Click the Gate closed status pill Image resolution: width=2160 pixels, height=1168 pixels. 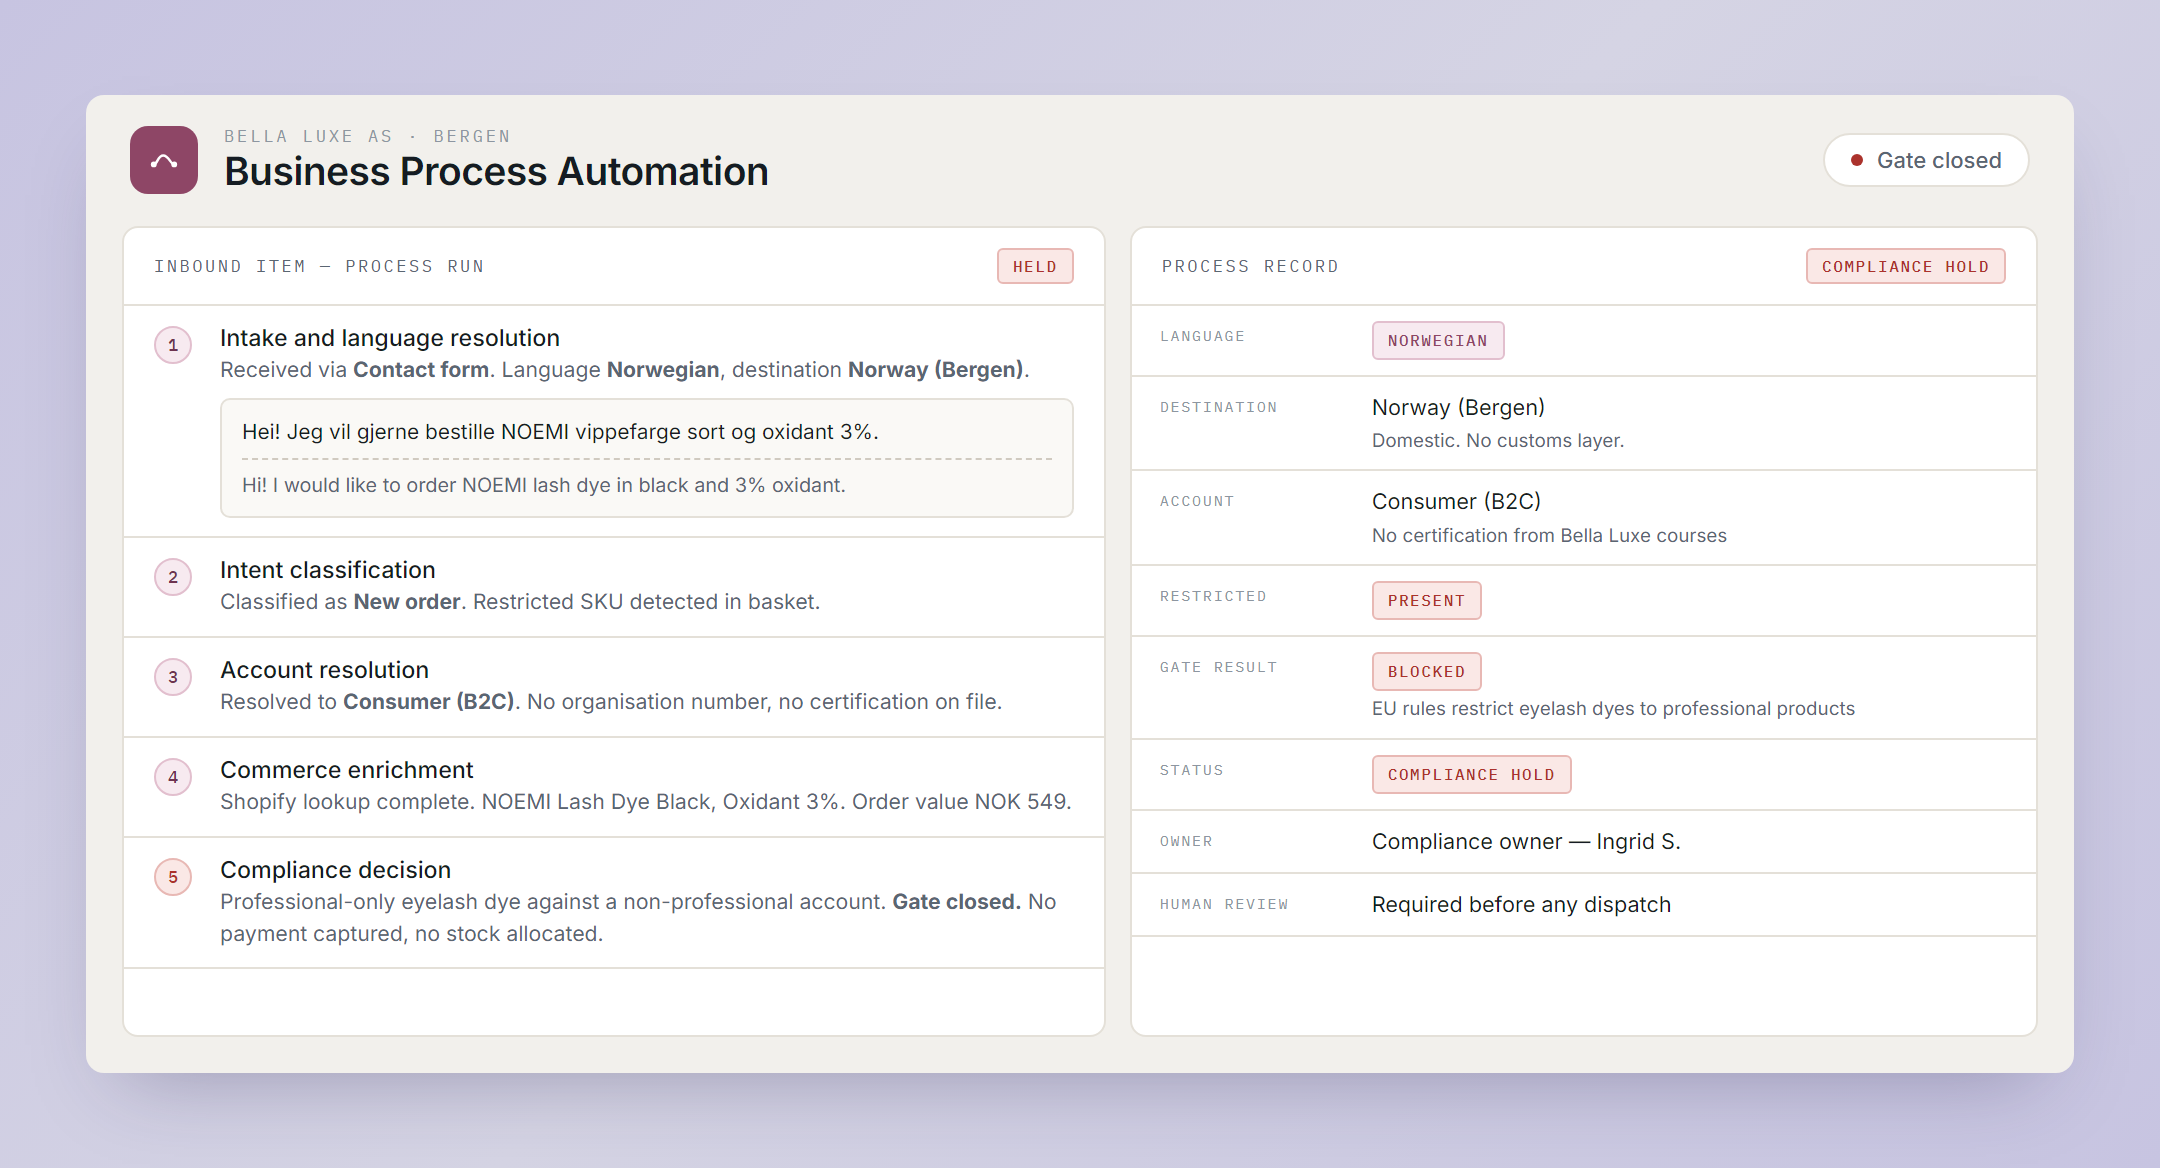click(1926, 160)
